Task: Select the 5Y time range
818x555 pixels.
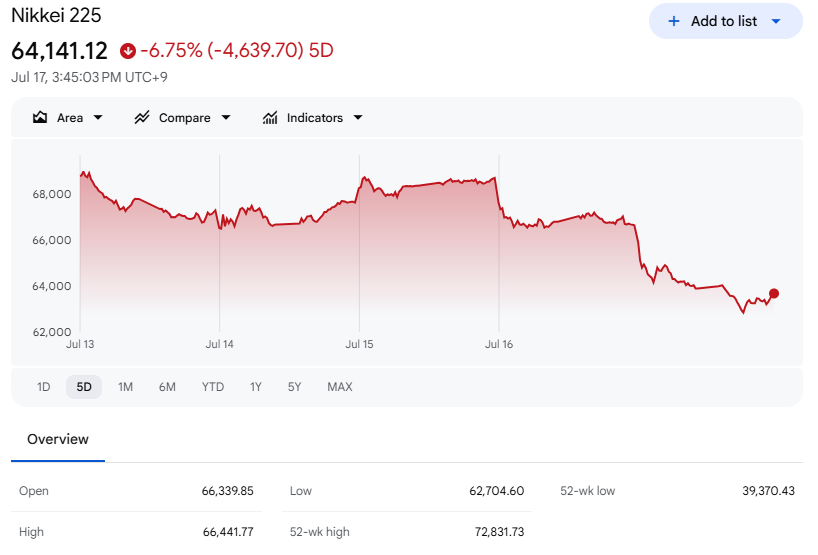Action: (x=295, y=387)
